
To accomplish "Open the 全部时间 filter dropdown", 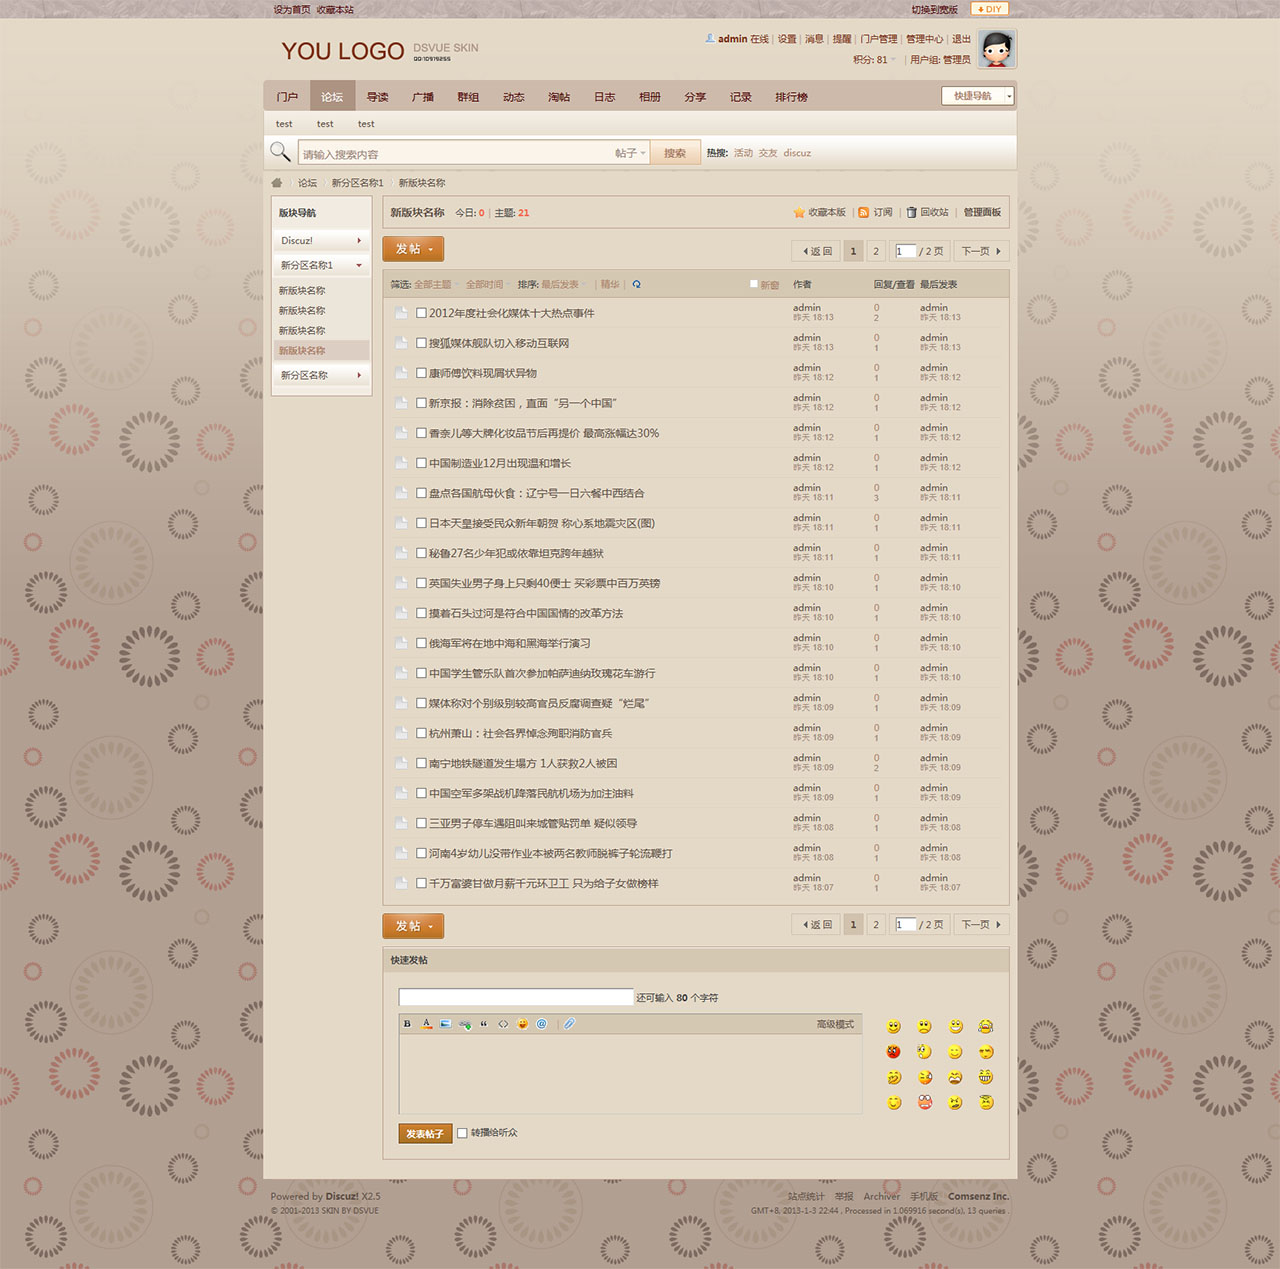I will [487, 285].
